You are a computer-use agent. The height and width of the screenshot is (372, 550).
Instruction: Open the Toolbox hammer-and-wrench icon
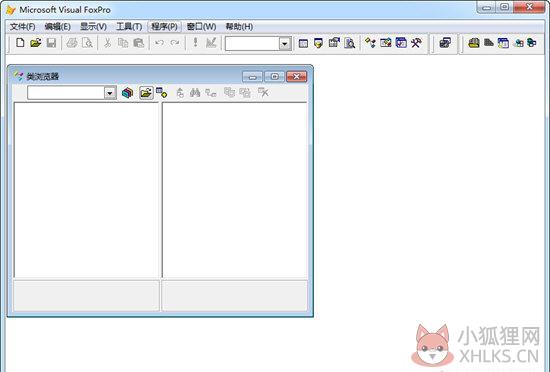click(416, 43)
